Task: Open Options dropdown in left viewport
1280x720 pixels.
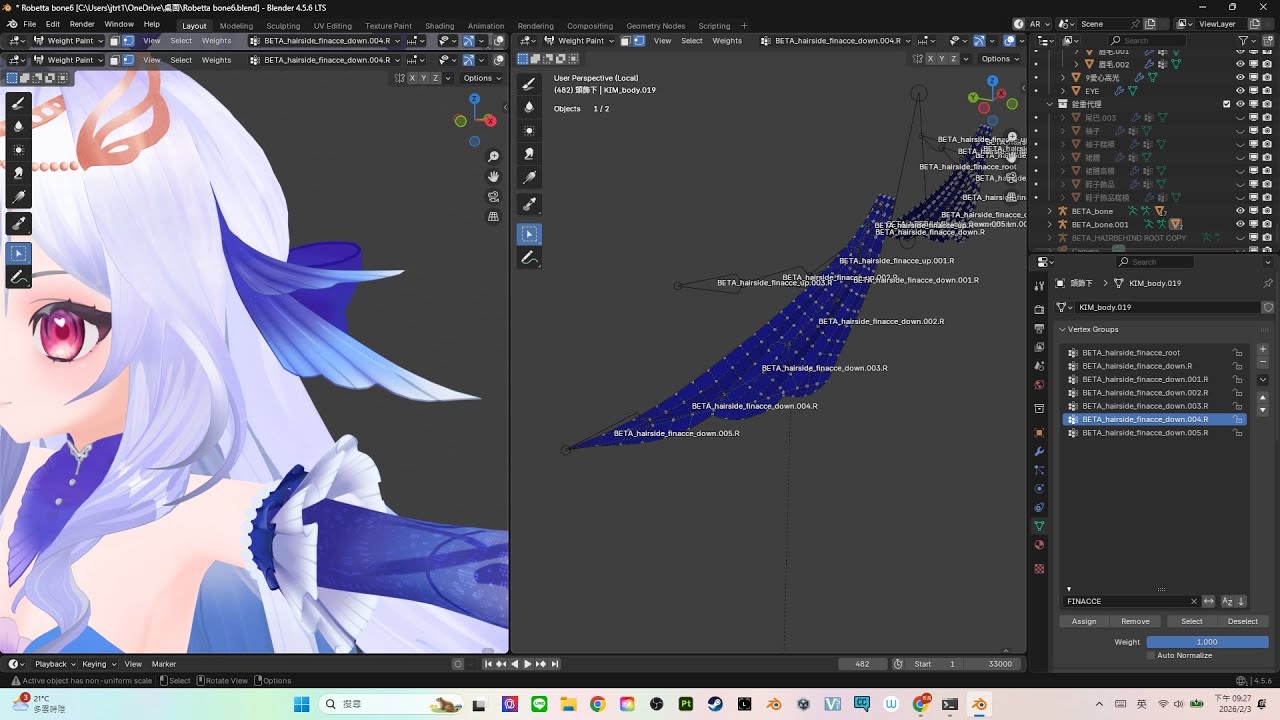Action: tap(482, 78)
